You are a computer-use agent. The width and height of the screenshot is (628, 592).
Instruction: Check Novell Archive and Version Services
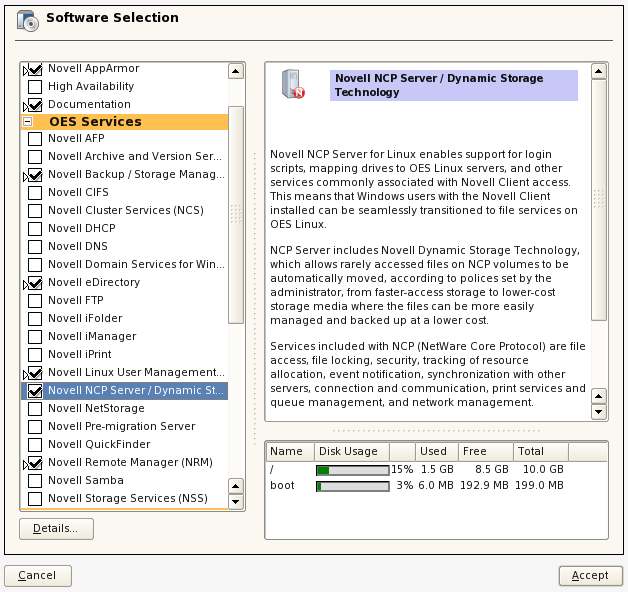(x=35, y=157)
